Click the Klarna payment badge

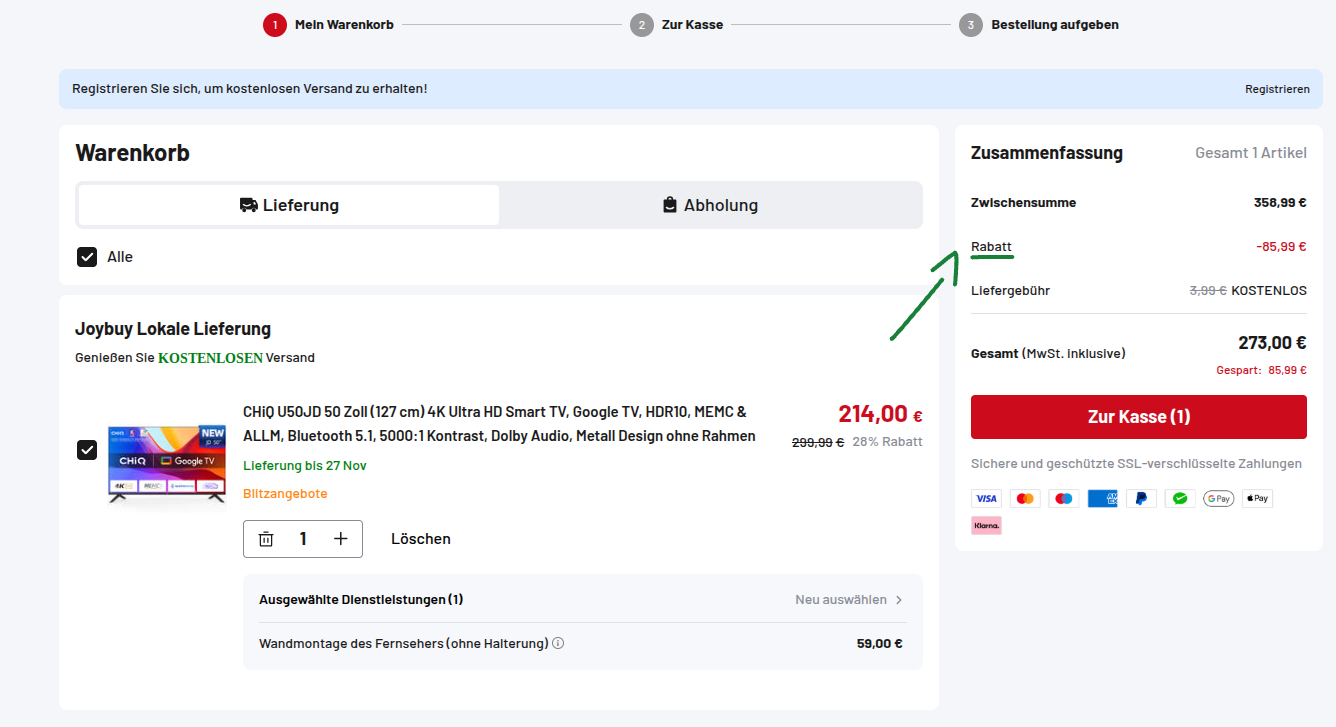[986, 525]
